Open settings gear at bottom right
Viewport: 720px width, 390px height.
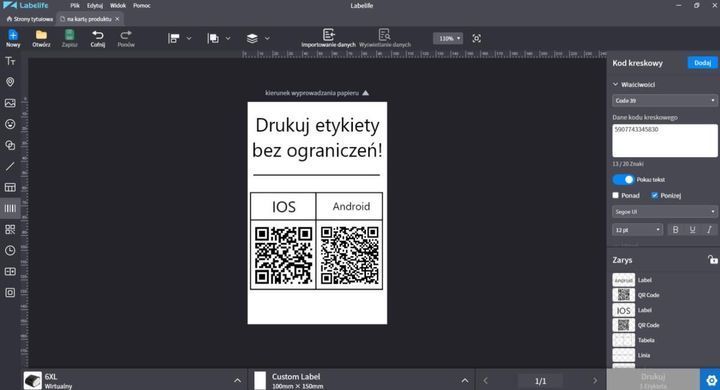[x=711, y=380]
